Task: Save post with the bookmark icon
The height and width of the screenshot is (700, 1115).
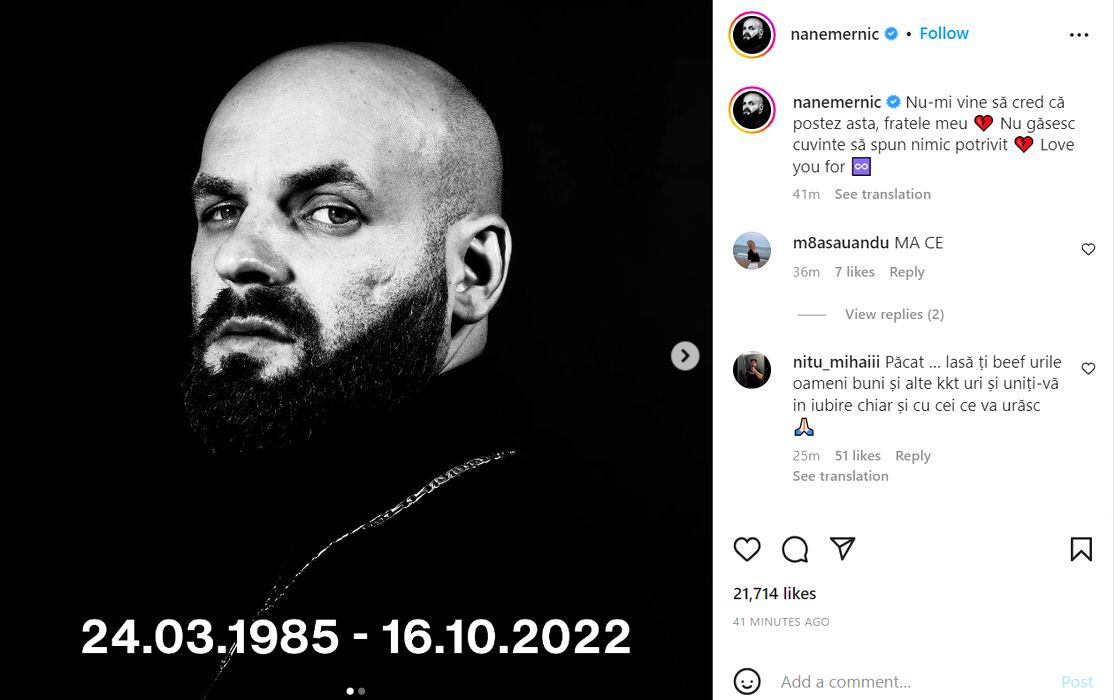Action: click(x=1081, y=549)
